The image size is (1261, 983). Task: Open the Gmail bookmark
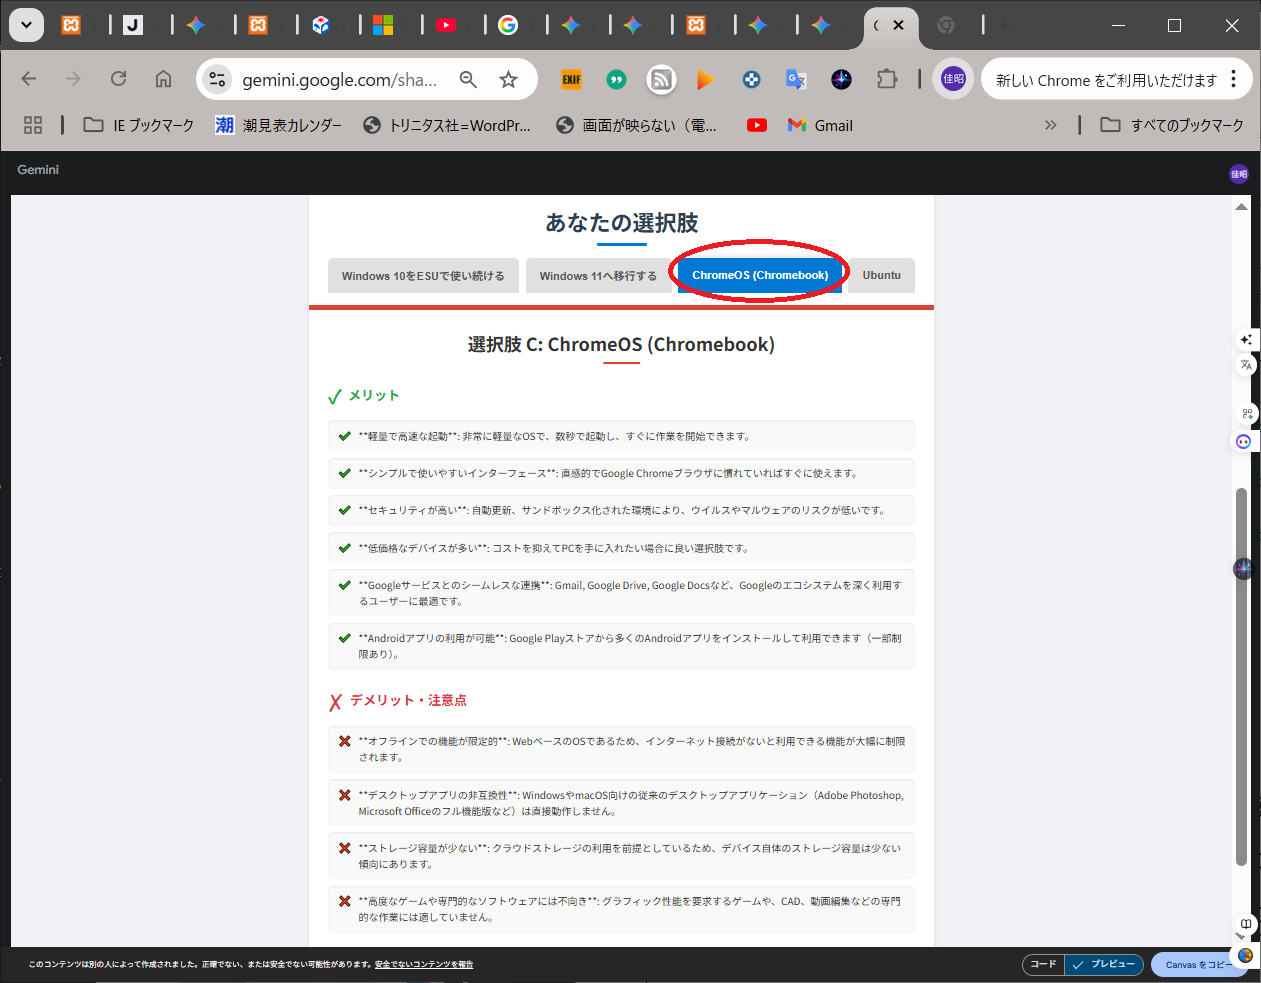point(820,125)
